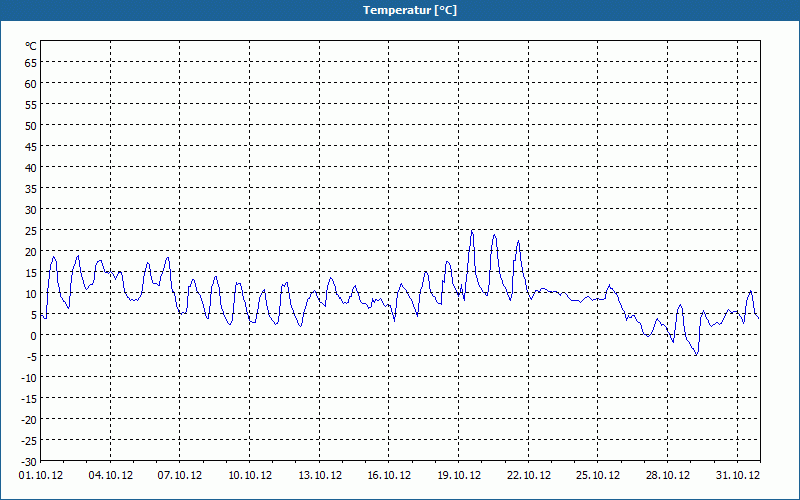Viewport: 800px width, 500px height.
Task: Select the 40 y-axis label
Action: [31, 168]
